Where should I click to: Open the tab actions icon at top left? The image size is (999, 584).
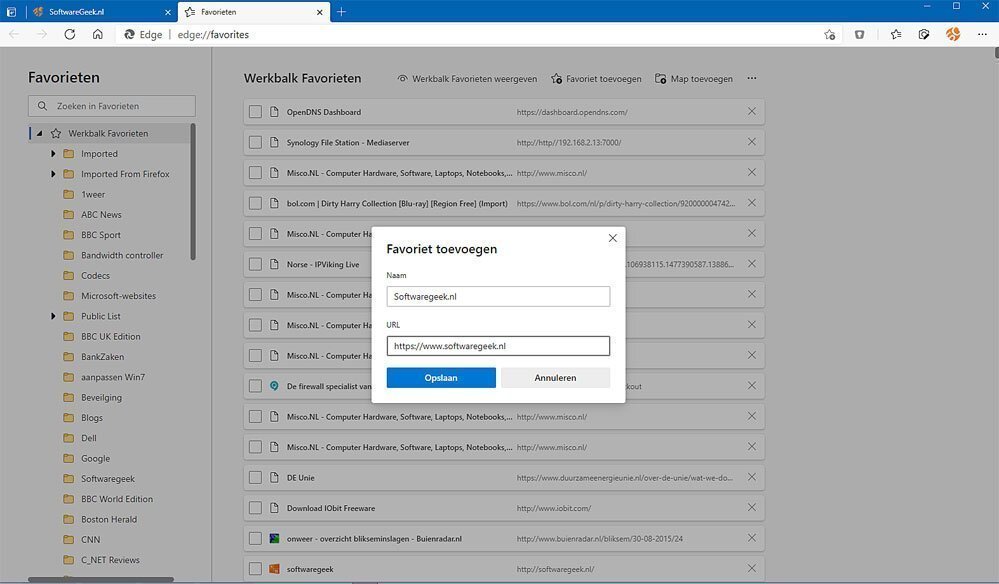tap(11, 11)
